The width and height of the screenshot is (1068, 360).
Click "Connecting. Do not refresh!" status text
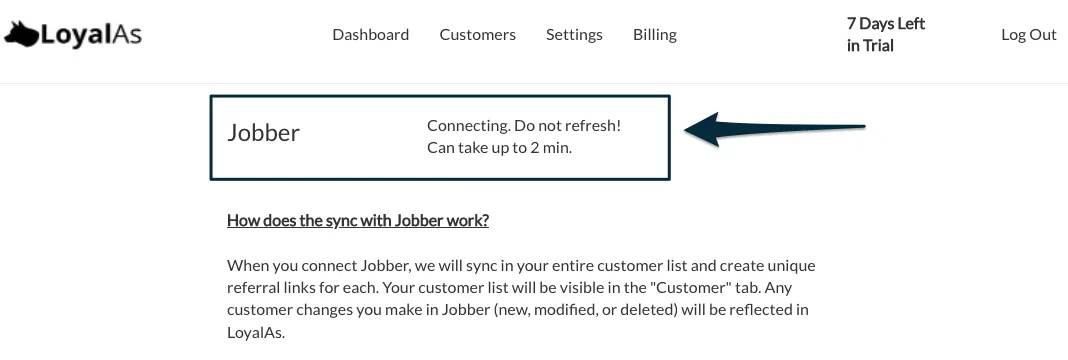coord(524,126)
